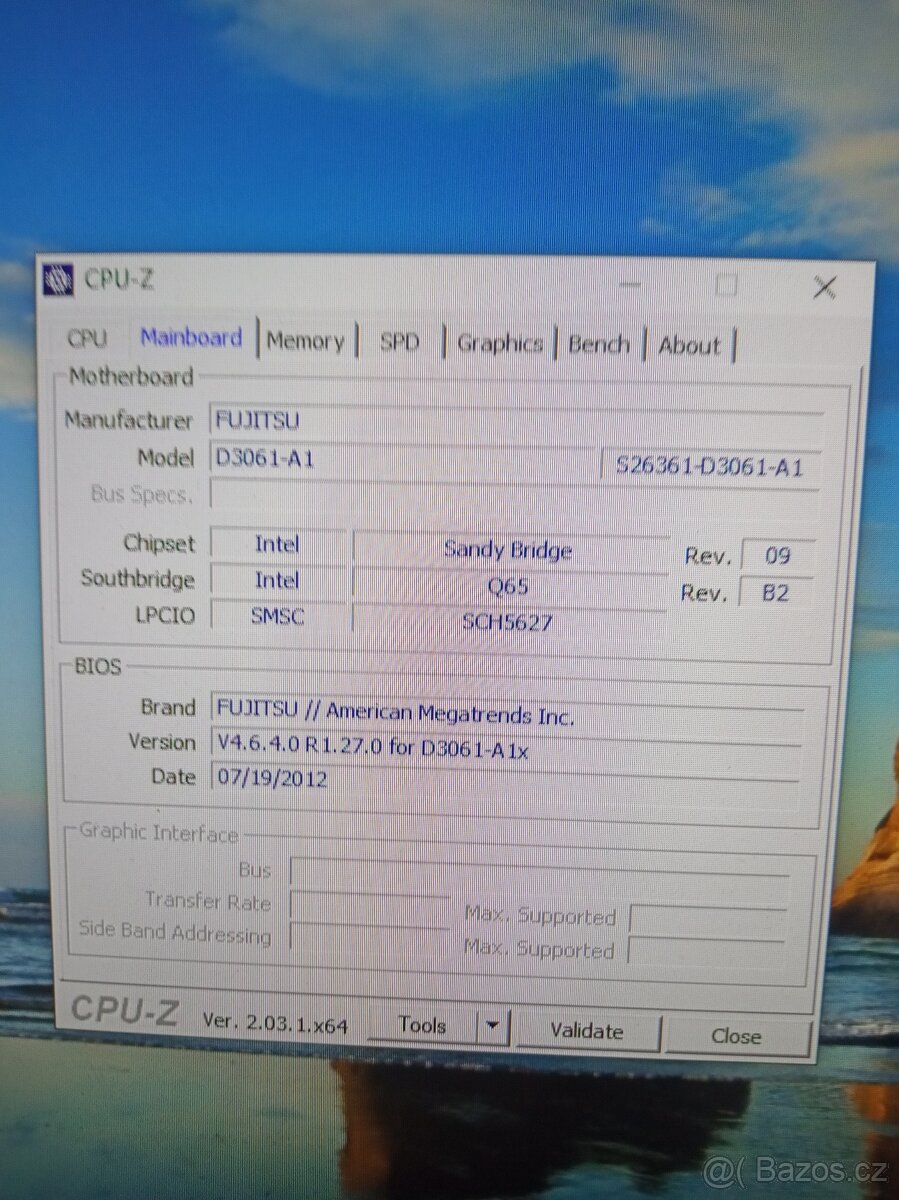The image size is (899, 1200).
Task: Select the About tab
Action: [x=689, y=346]
